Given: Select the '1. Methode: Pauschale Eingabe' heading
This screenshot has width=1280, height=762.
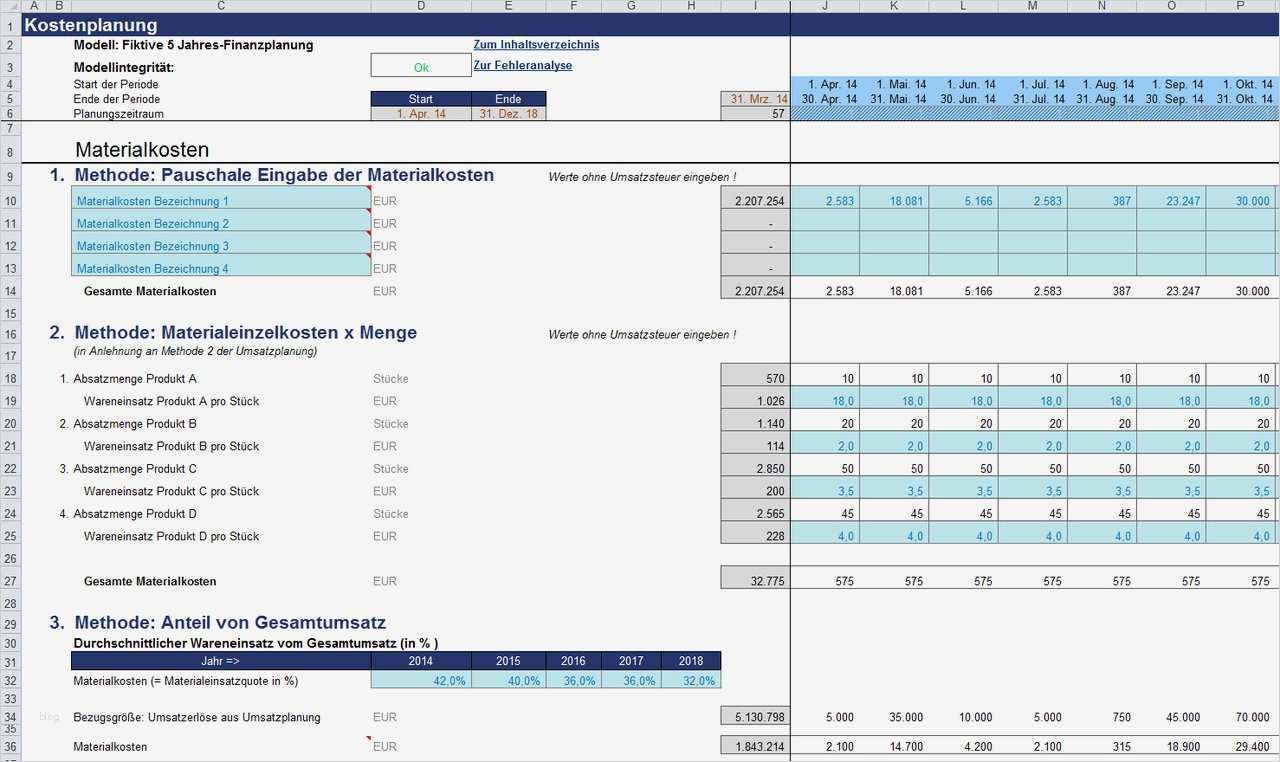Looking at the screenshot, I should [272, 175].
